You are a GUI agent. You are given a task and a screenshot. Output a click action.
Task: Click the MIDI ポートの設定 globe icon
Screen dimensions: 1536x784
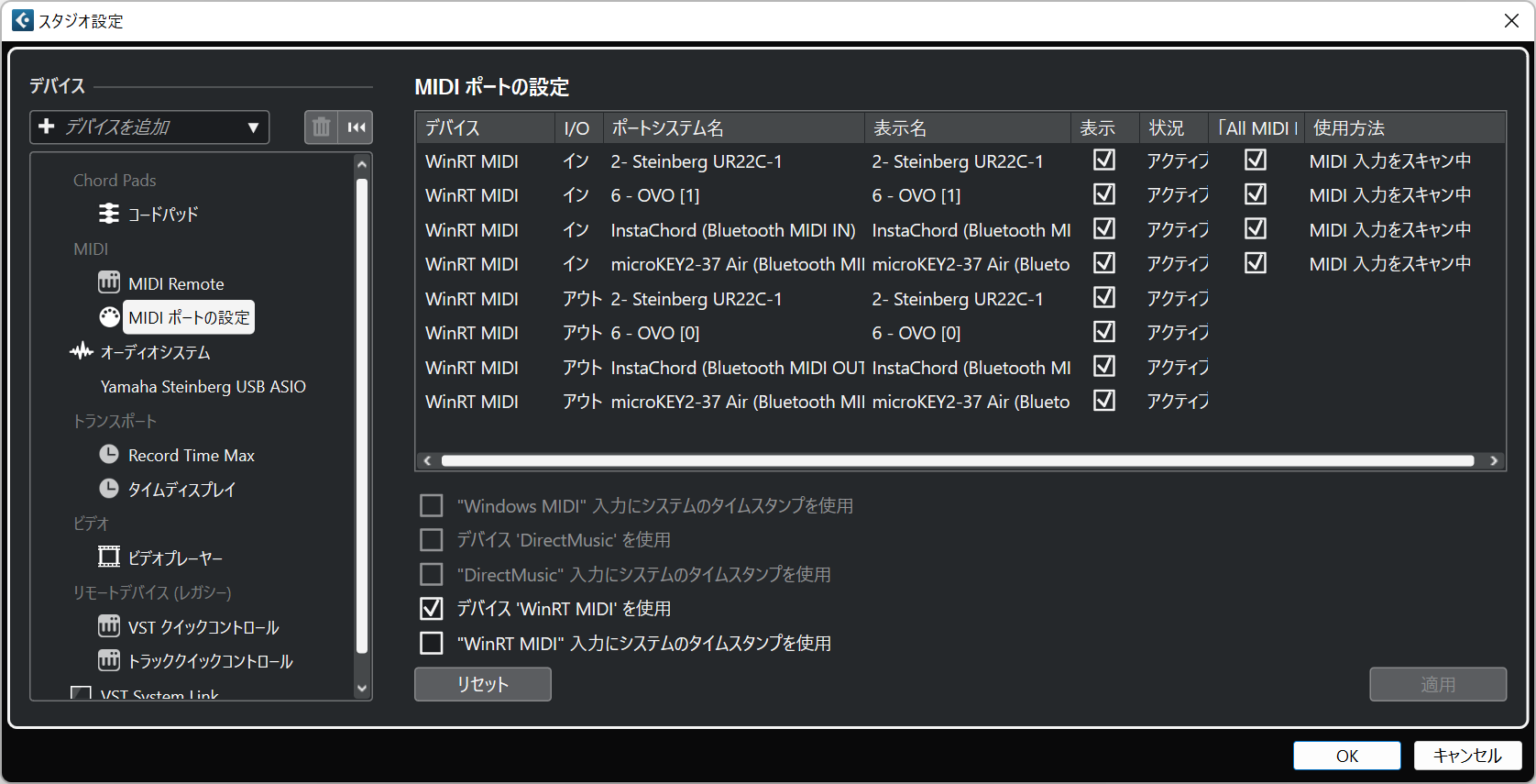109,317
